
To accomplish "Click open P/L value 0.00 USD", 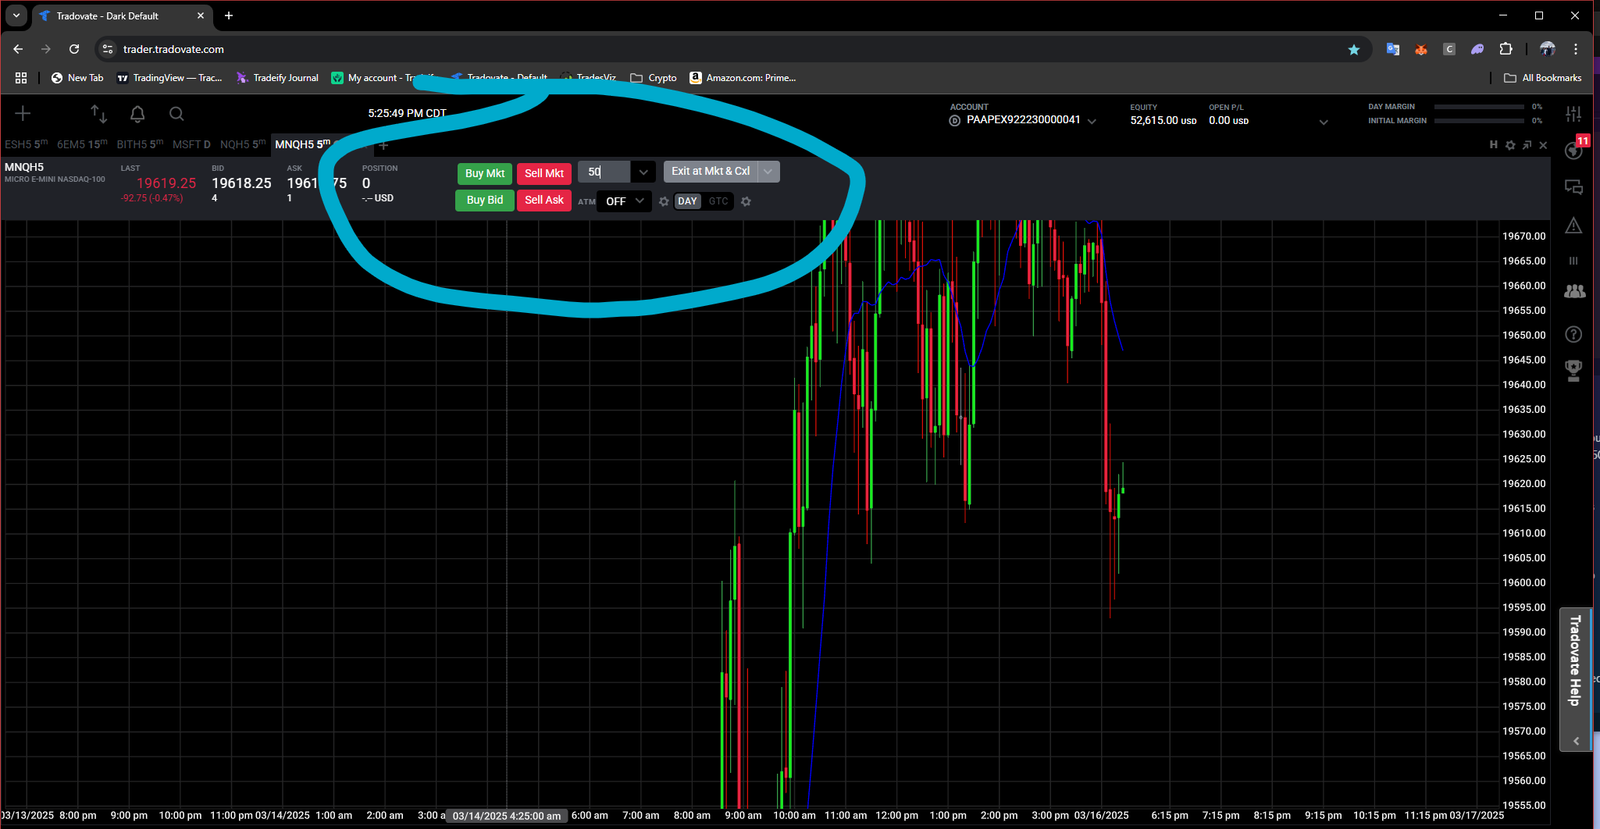I will [x=1228, y=121].
